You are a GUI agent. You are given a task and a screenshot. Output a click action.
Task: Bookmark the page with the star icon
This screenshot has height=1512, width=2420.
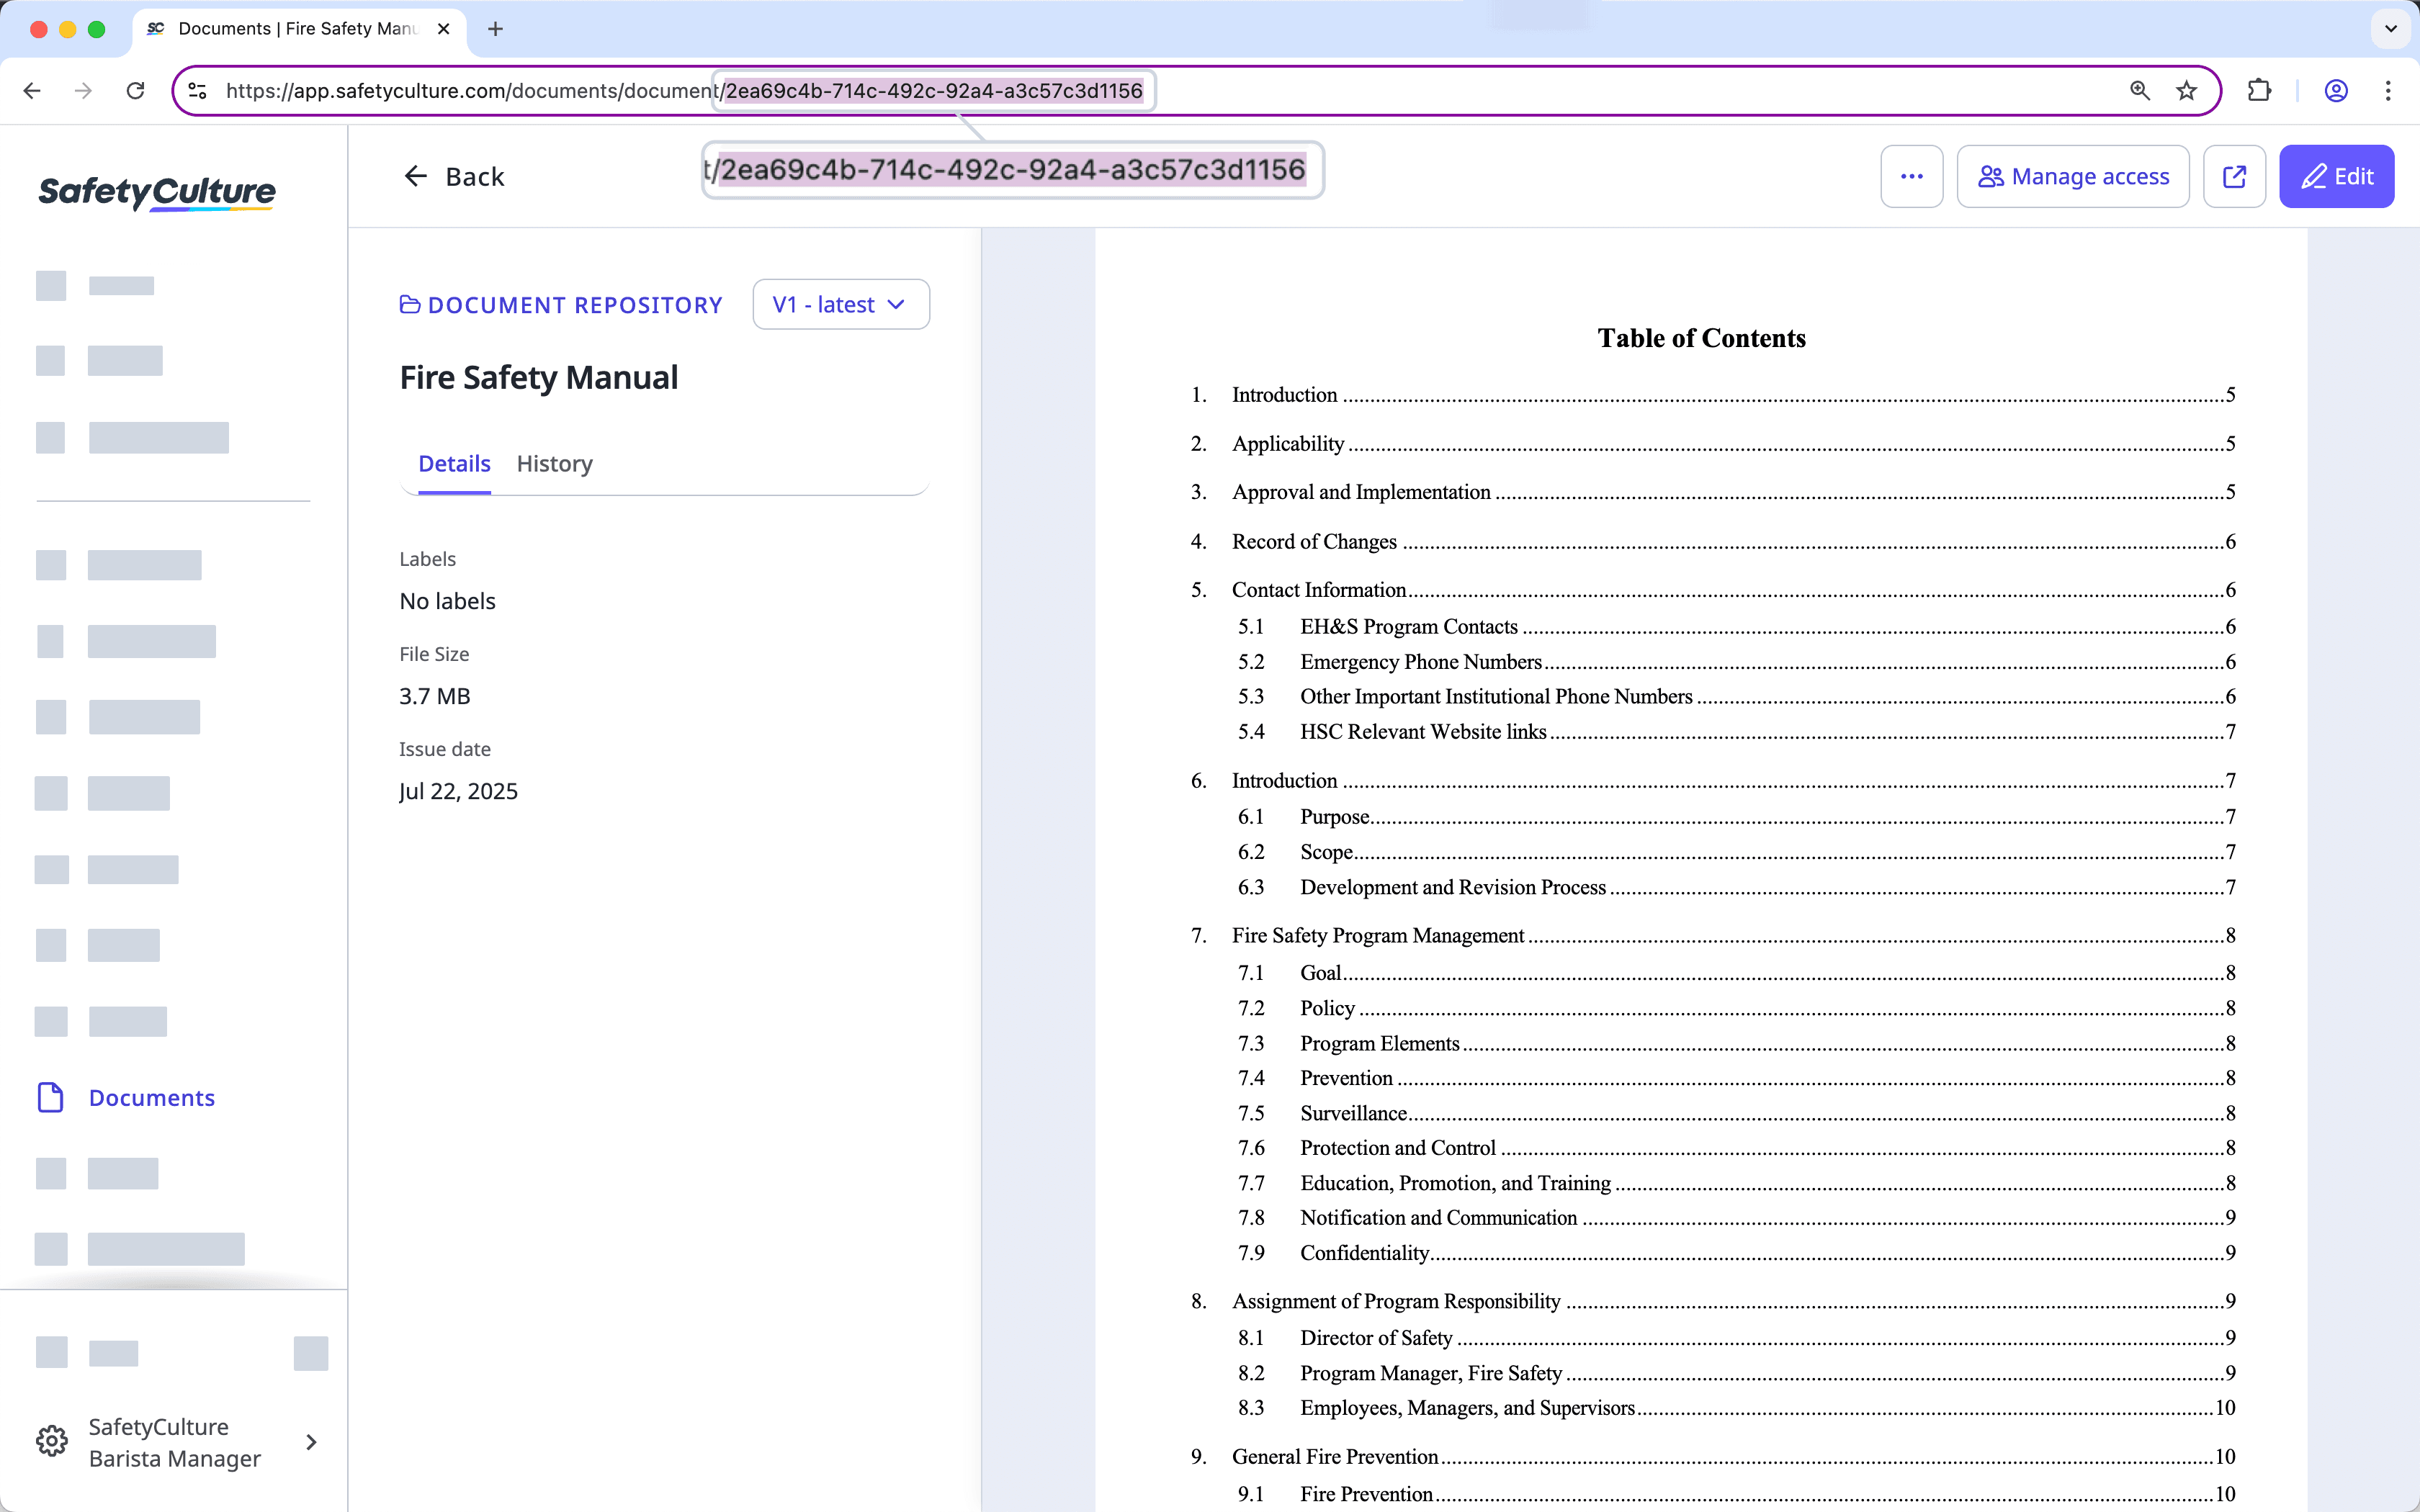[2186, 90]
